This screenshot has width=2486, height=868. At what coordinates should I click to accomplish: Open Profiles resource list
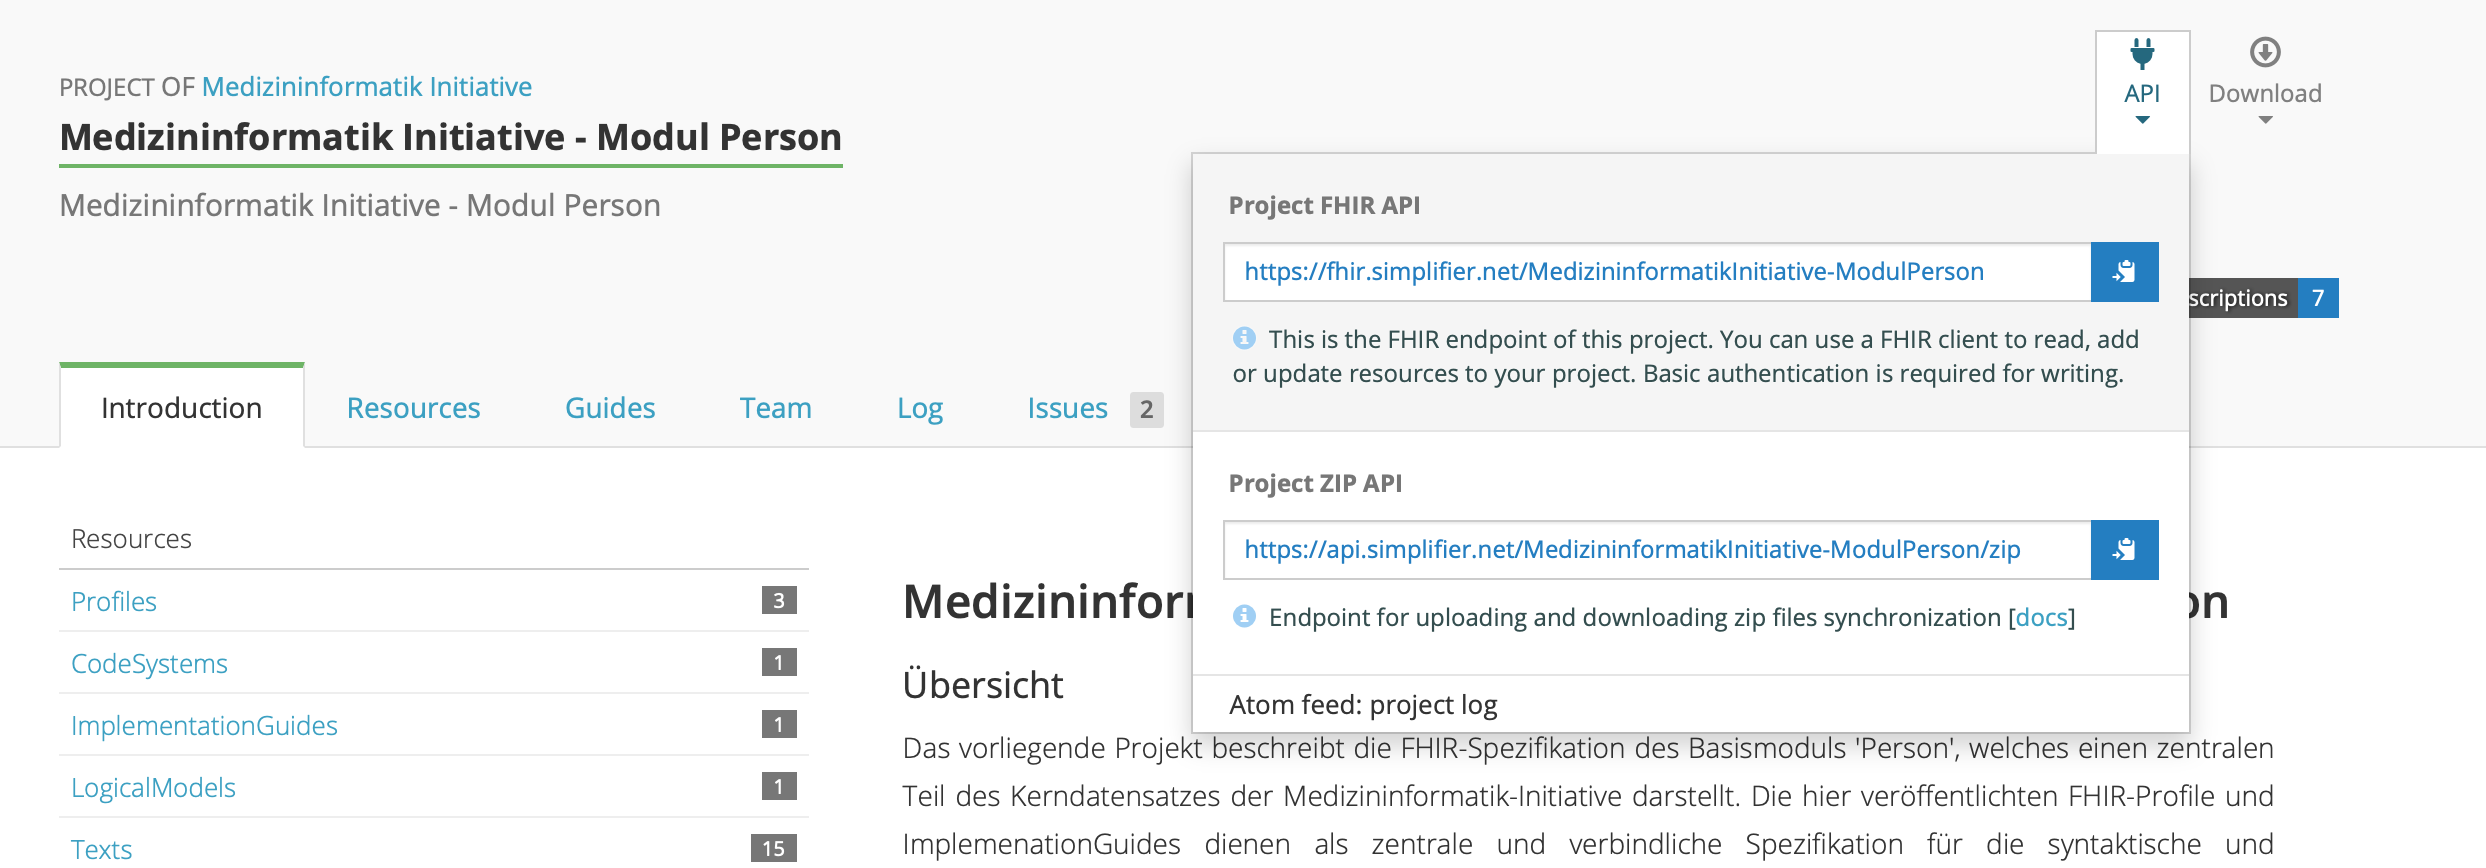[x=114, y=601]
